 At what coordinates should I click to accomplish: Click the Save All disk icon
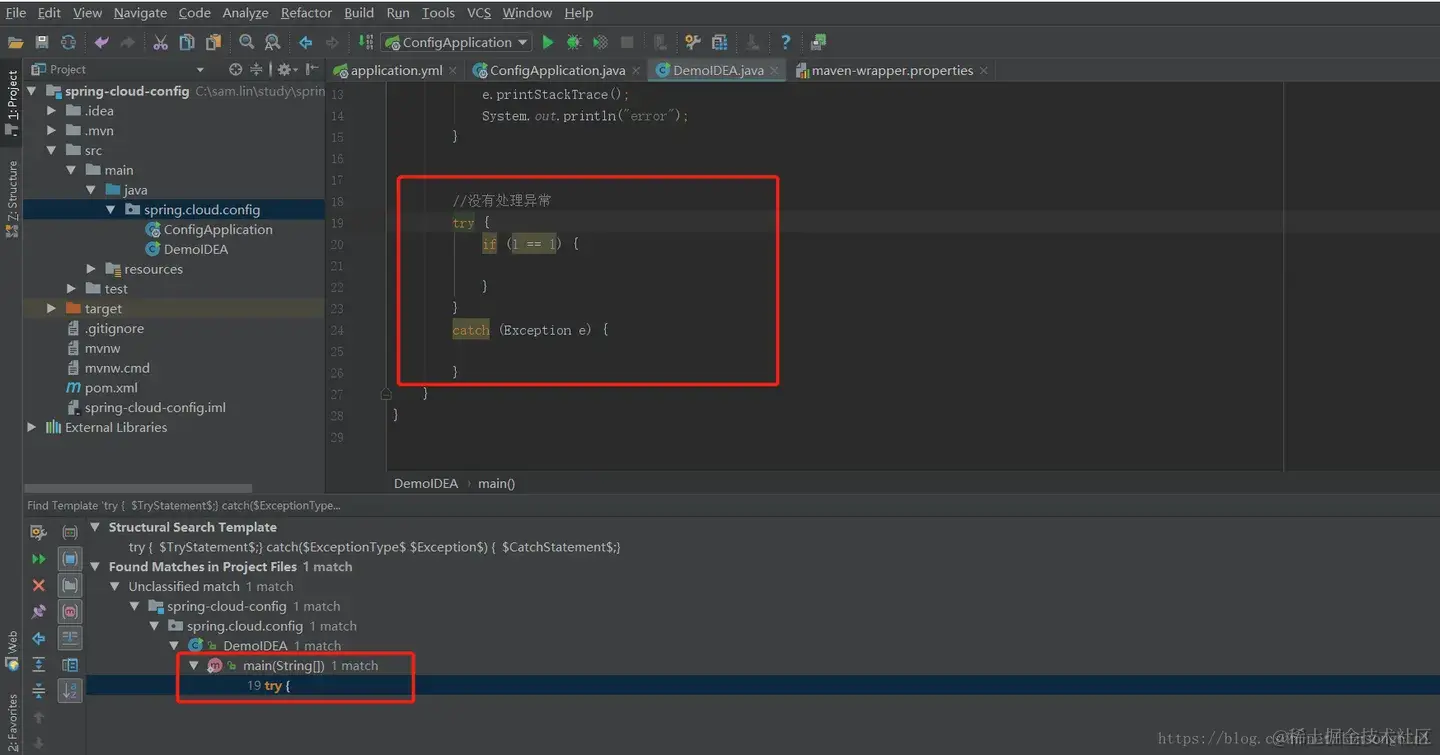(x=42, y=42)
